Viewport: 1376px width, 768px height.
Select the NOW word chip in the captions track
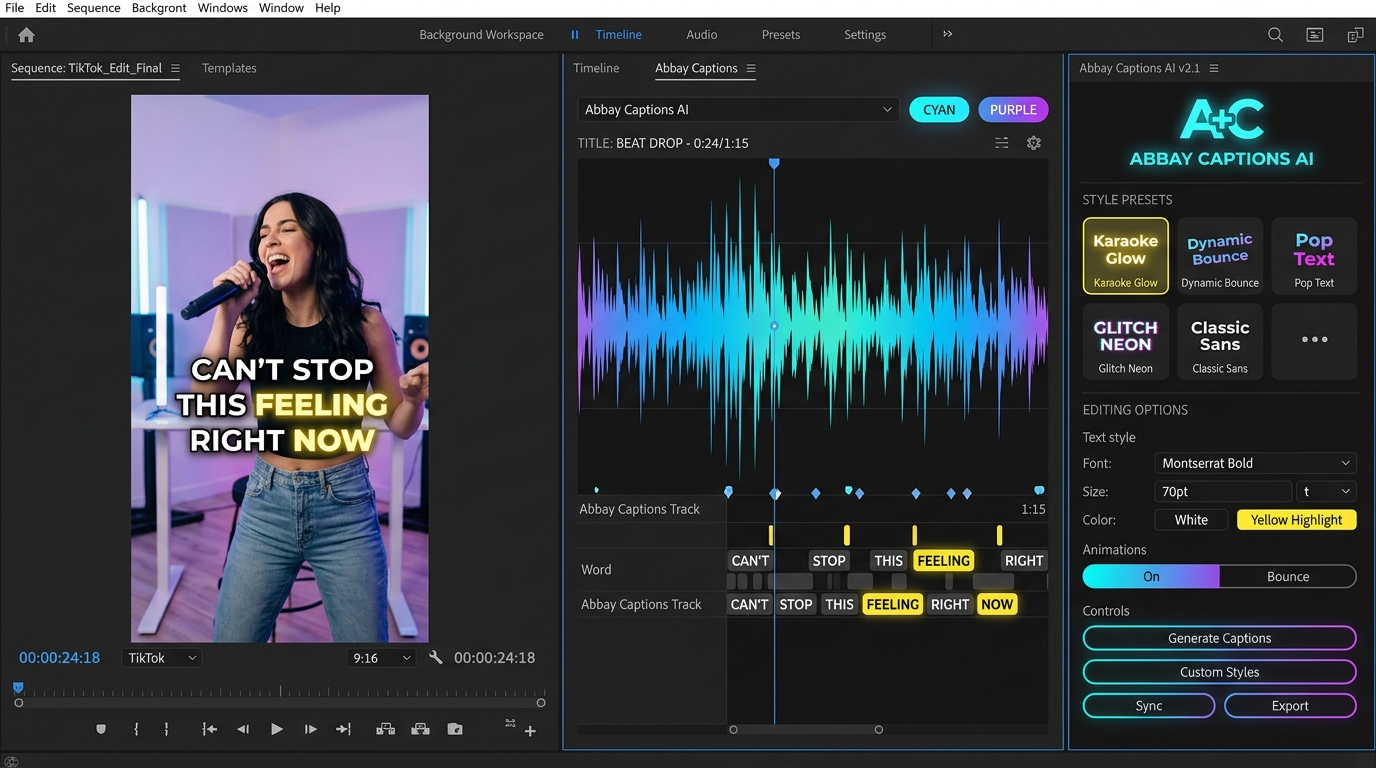pos(997,604)
